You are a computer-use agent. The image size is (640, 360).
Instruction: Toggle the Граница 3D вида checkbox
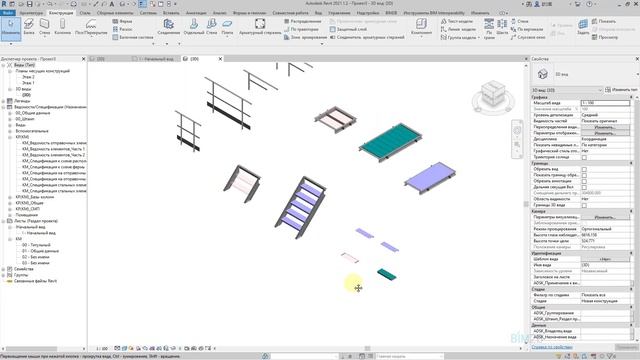click(x=584, y=205)
